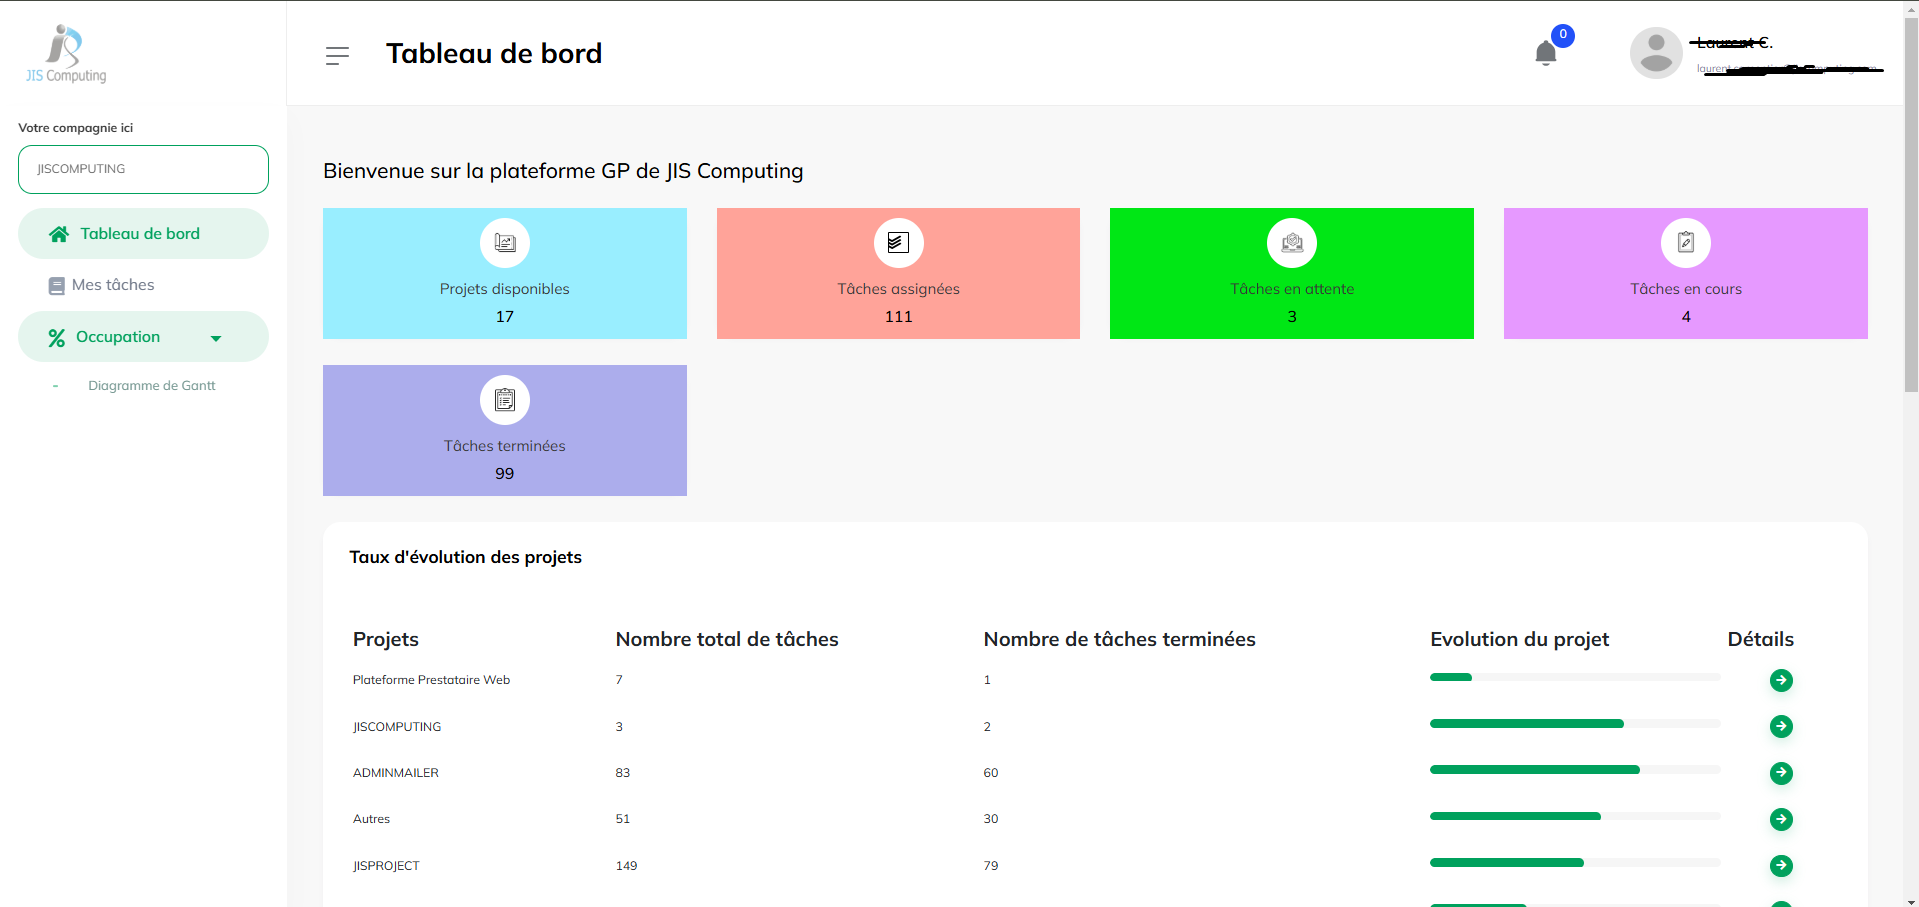Open details arrow for JISPROJECT
1919x907 pixels.
click(x=1781, y=865)
